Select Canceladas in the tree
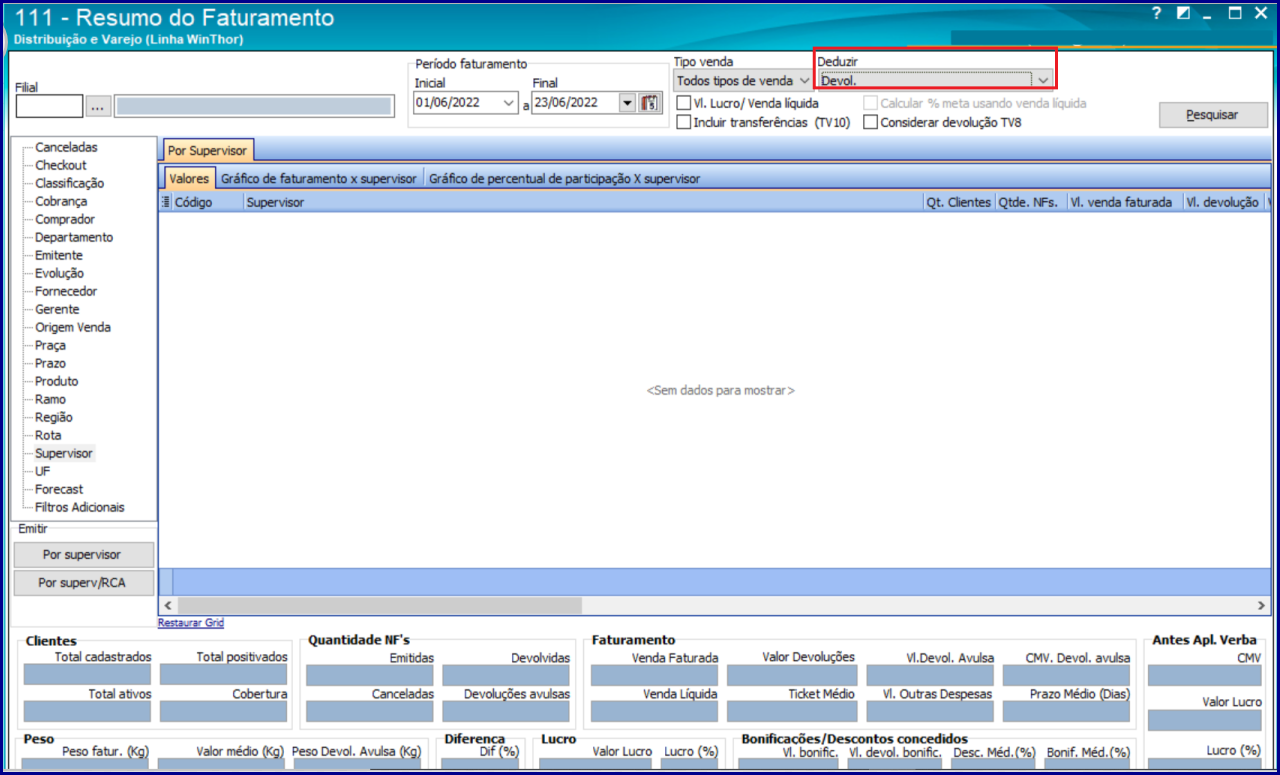 coord(66,147)
